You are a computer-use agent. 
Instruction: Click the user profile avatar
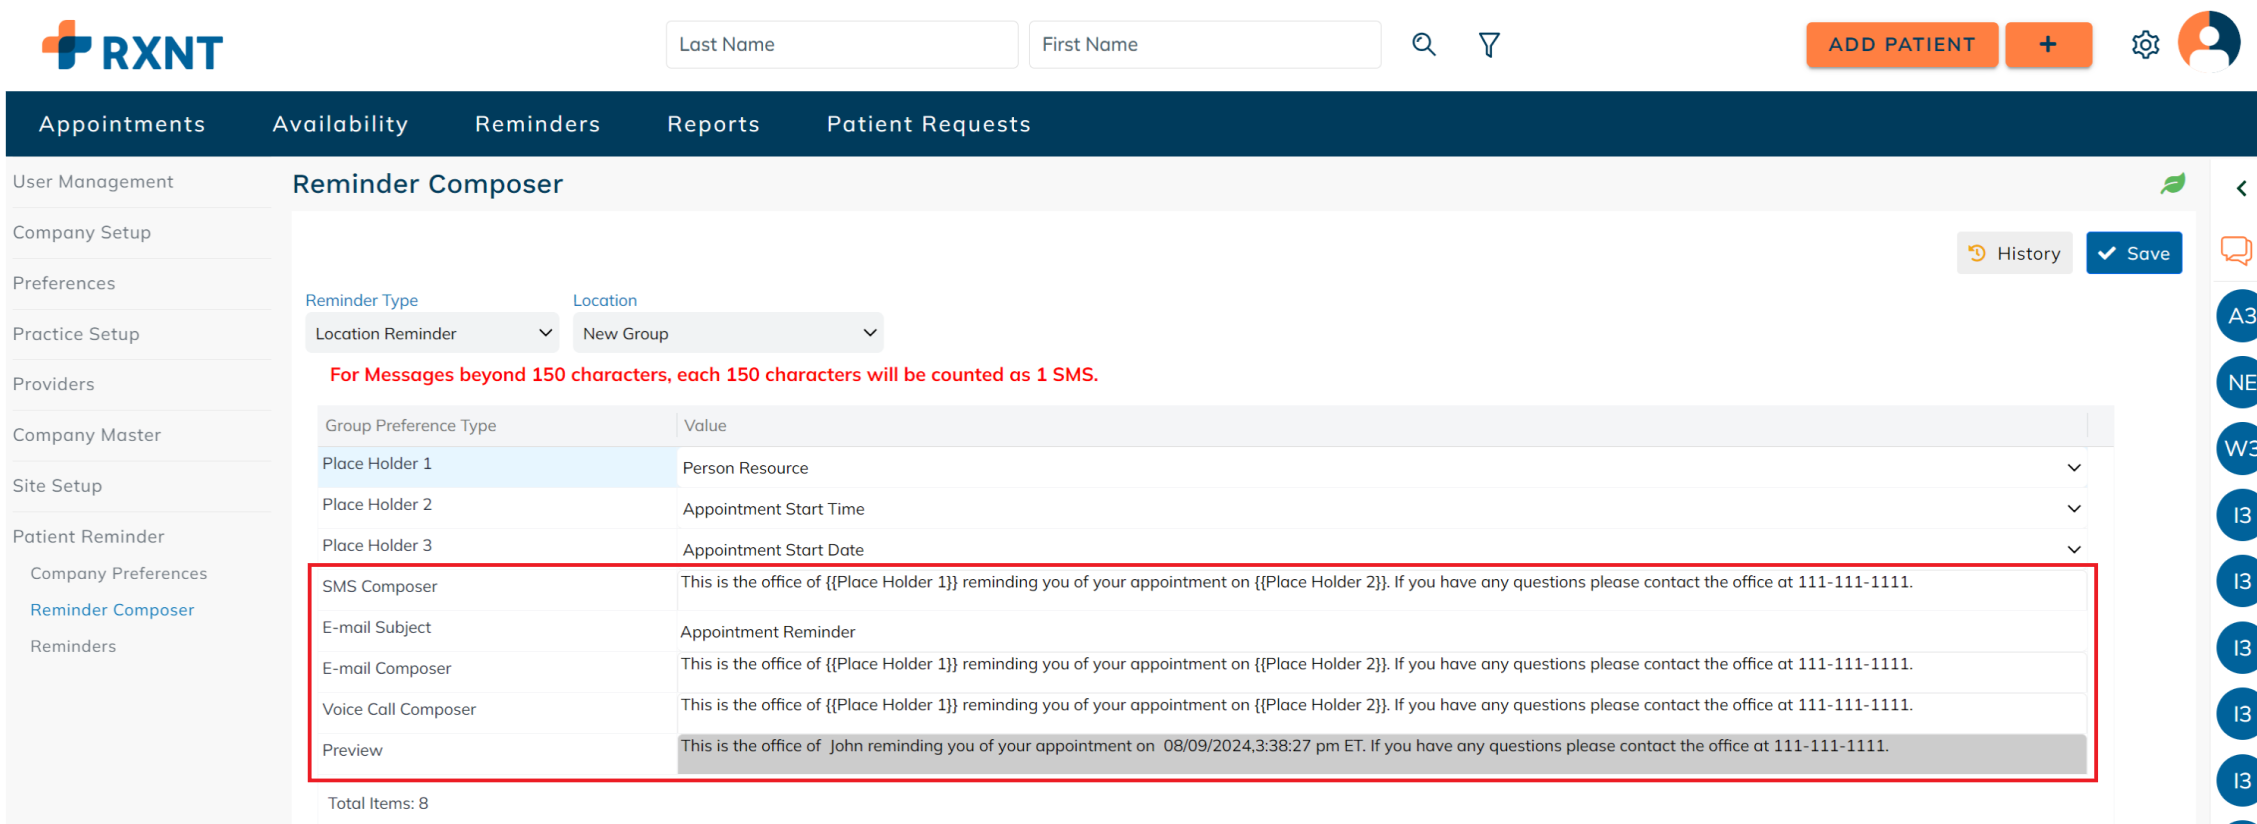coord(2209,42)
